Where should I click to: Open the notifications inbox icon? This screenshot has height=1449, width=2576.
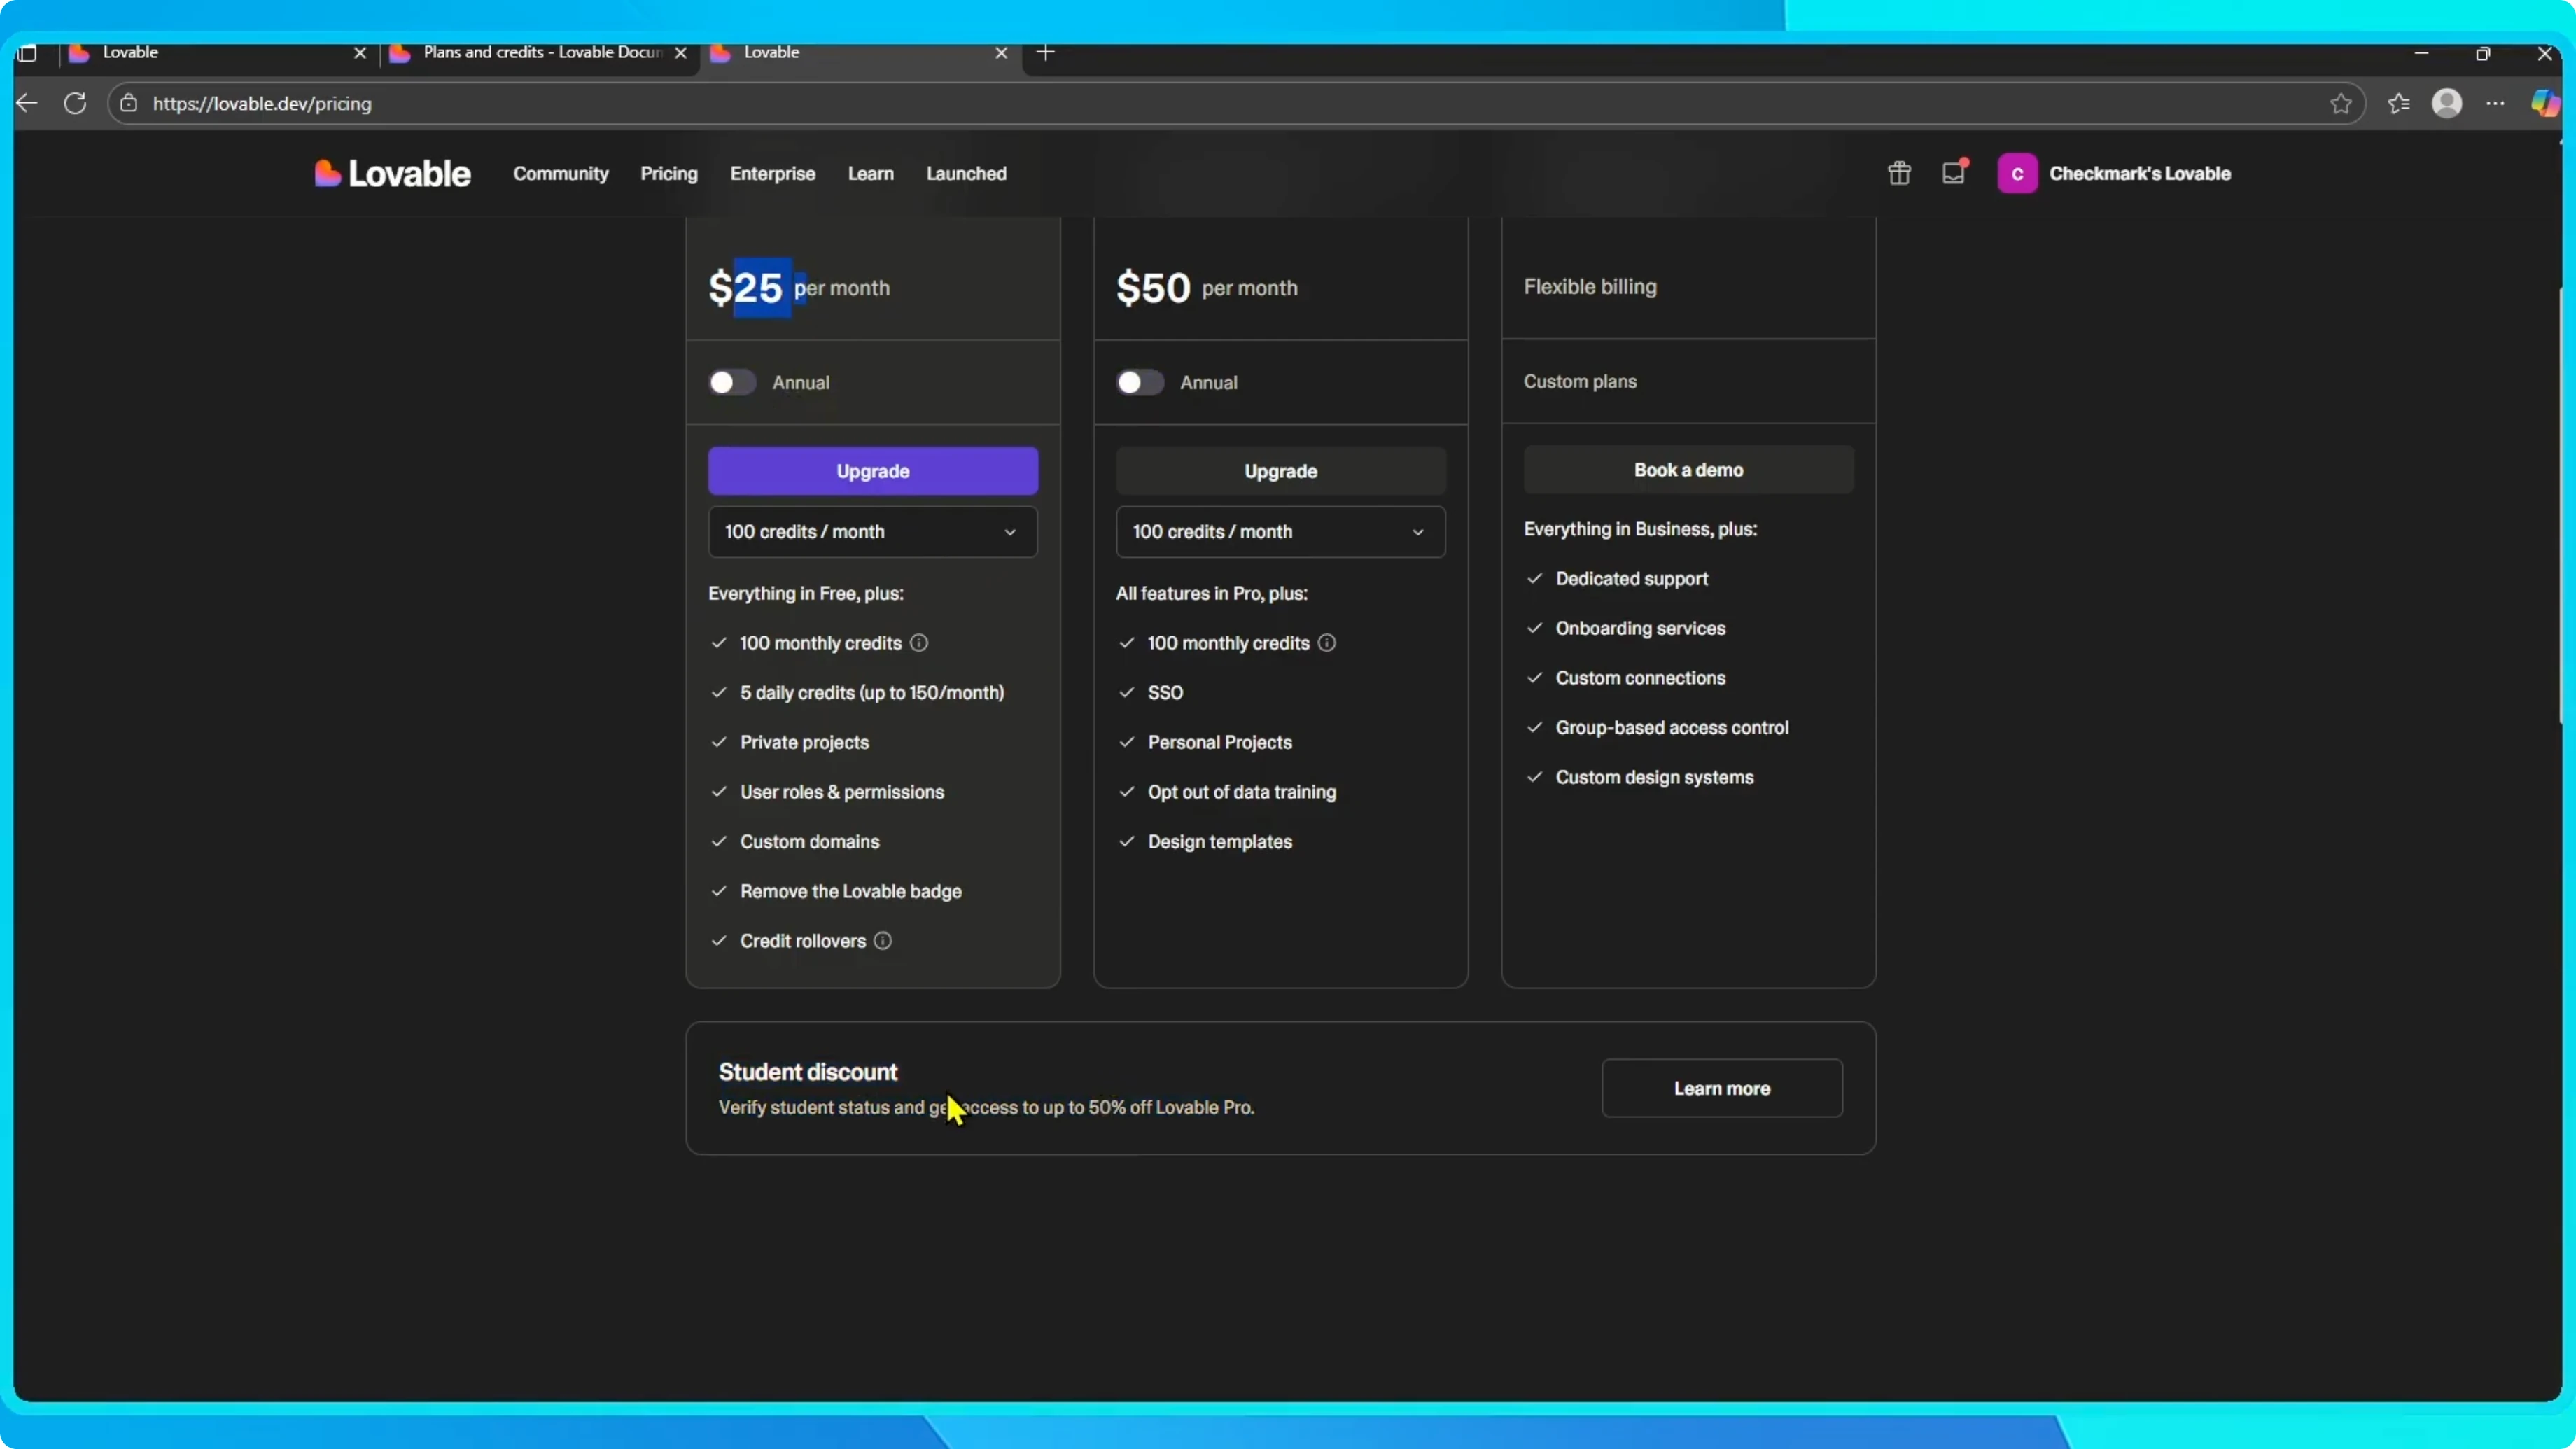pos(1954,172)
